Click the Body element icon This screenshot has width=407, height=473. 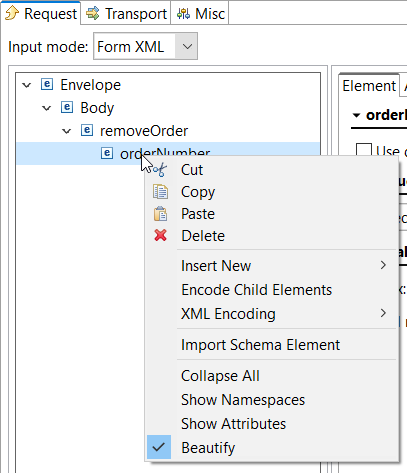67,107
